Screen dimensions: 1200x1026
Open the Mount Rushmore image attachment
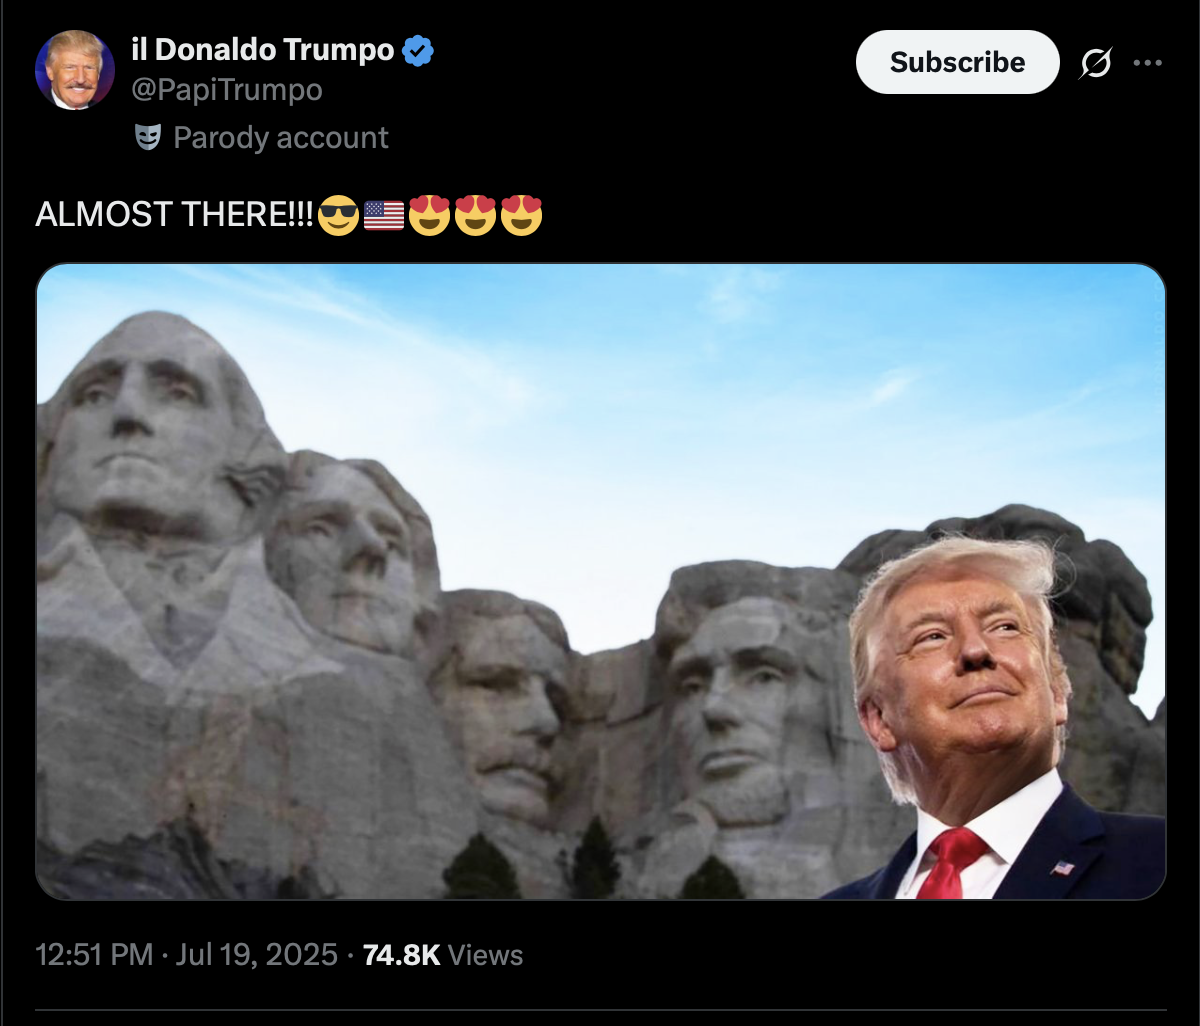601,581
